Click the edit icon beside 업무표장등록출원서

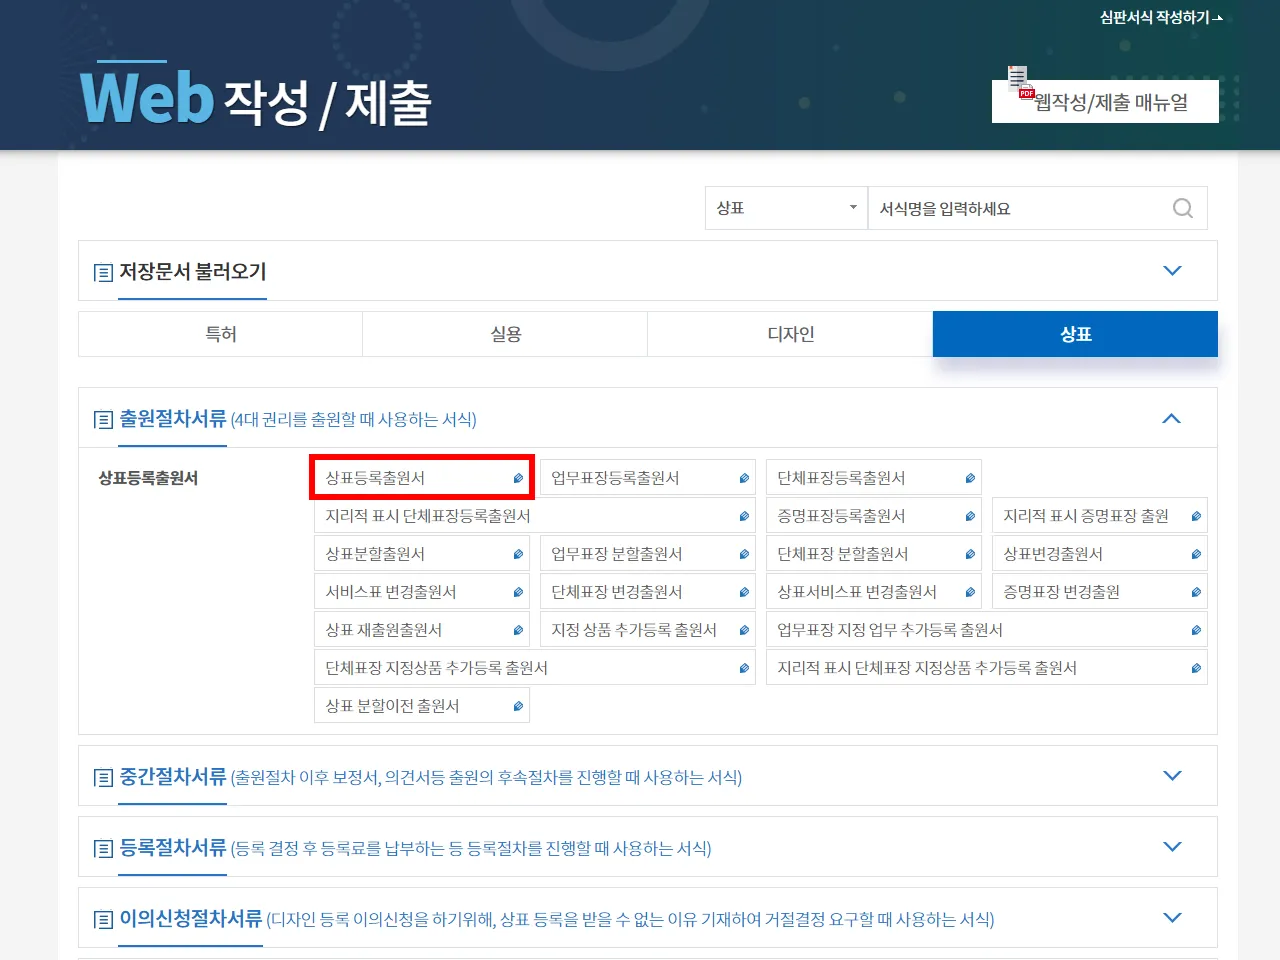pyautogui.click(x=744, y=478)
